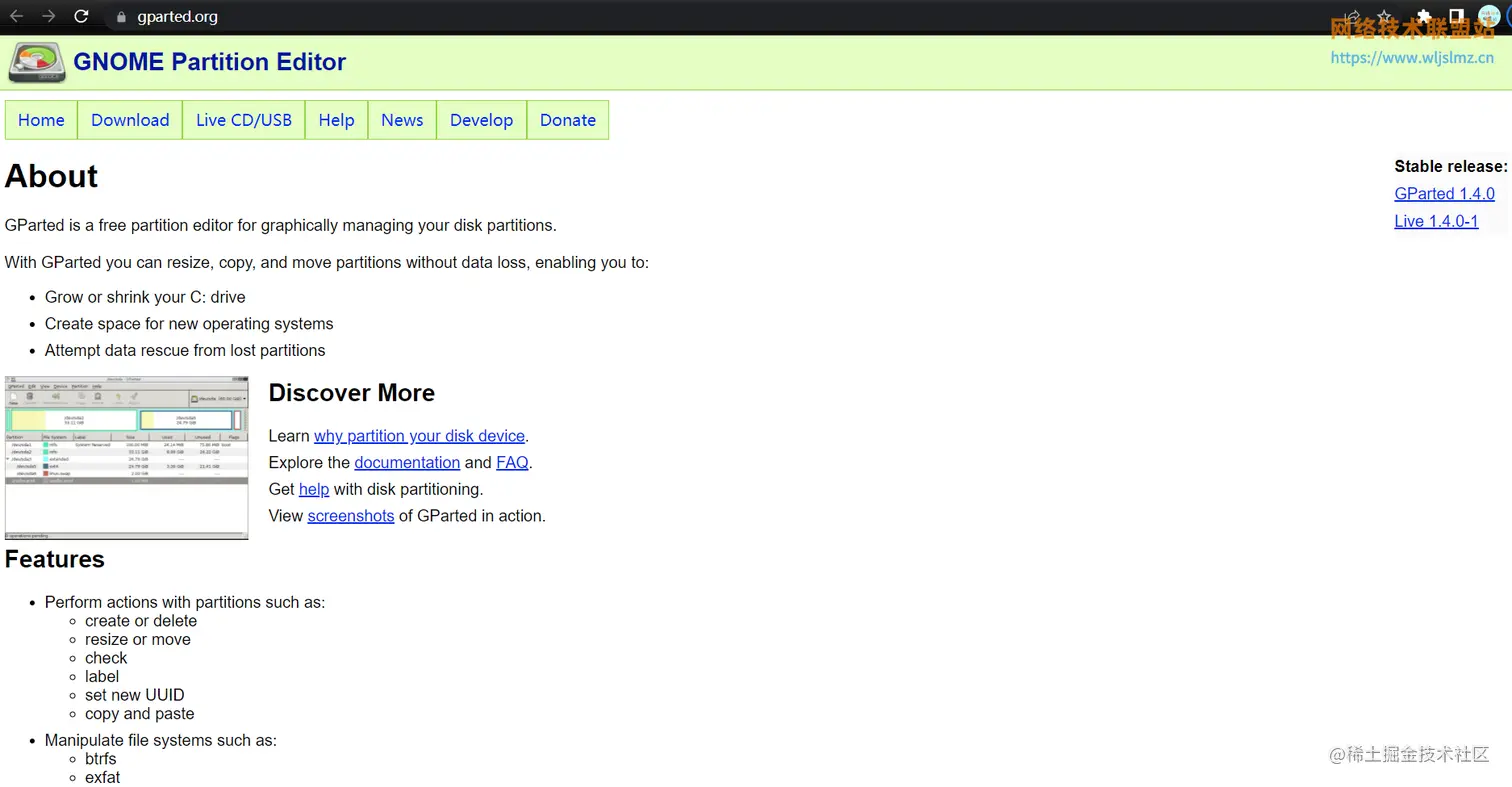Click 'Grow or shrink your C: drive'

point(145,297)
